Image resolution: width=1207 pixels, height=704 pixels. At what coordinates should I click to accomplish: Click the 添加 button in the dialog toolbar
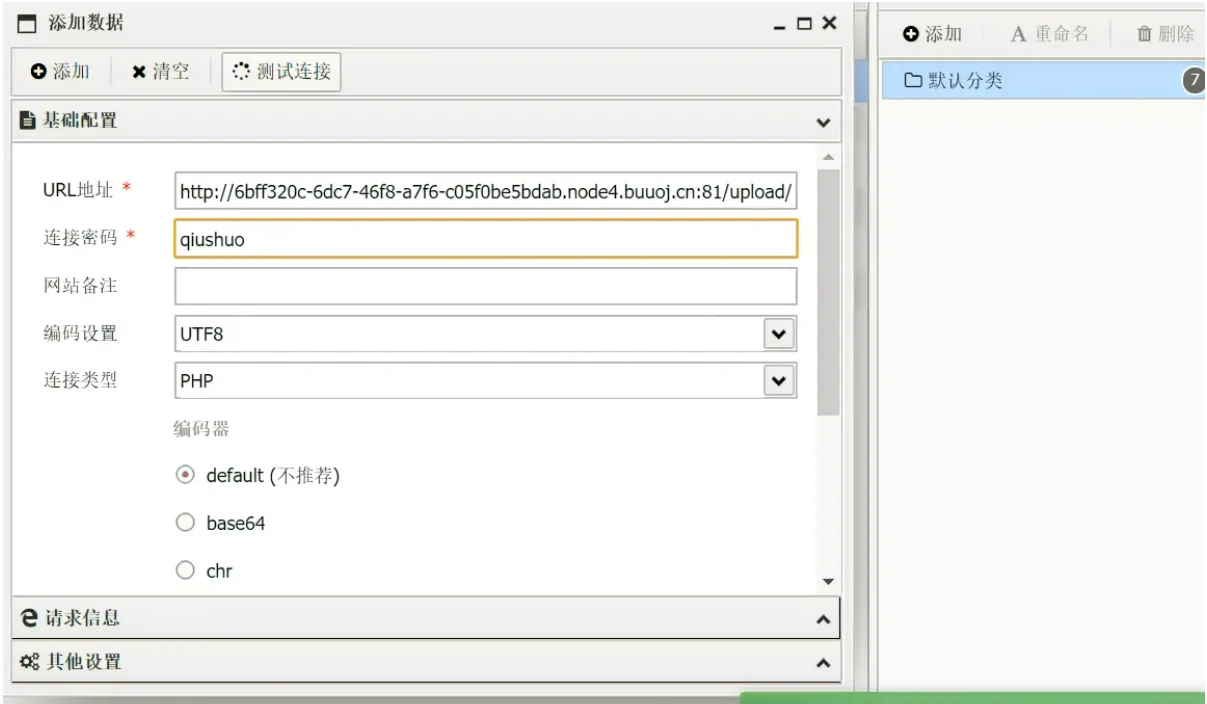[x=60, y=72]
